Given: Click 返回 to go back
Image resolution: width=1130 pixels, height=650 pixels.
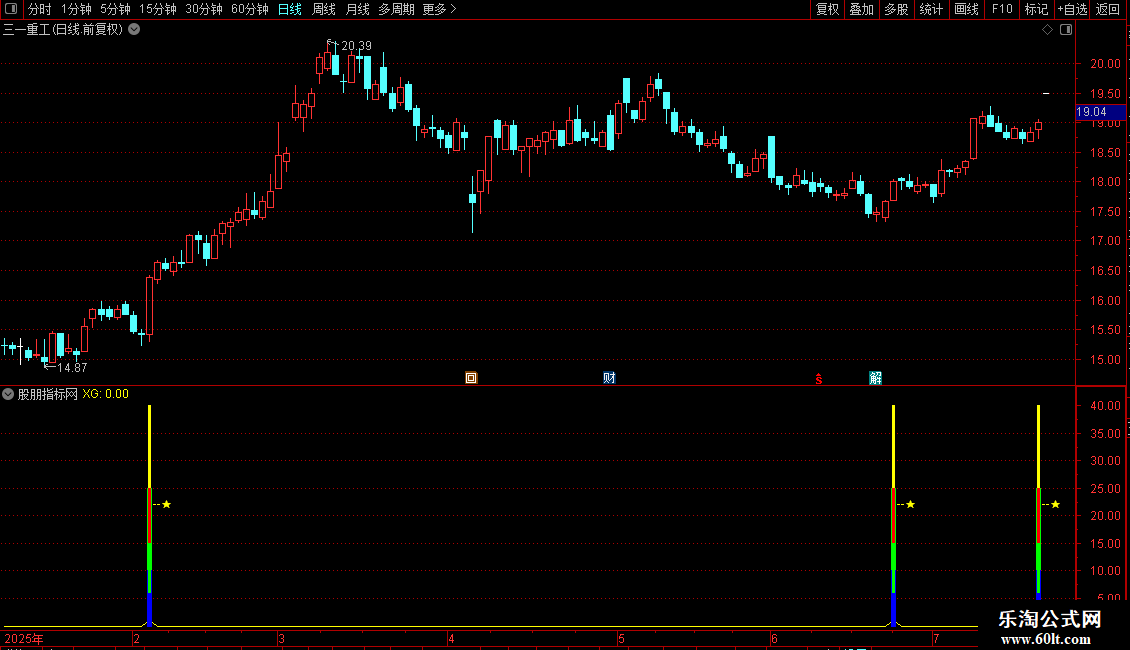Looking at the screenshot, I should point(1108,9).
